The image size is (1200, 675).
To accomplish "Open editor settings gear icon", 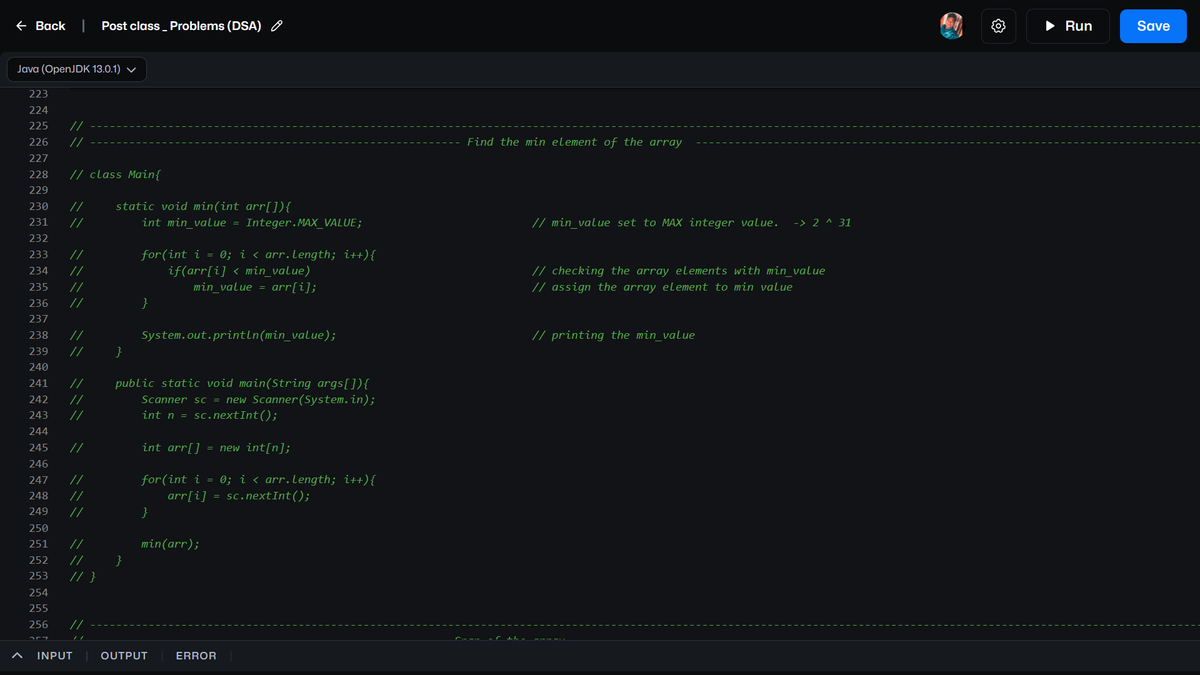I will [x=998, y=26].
